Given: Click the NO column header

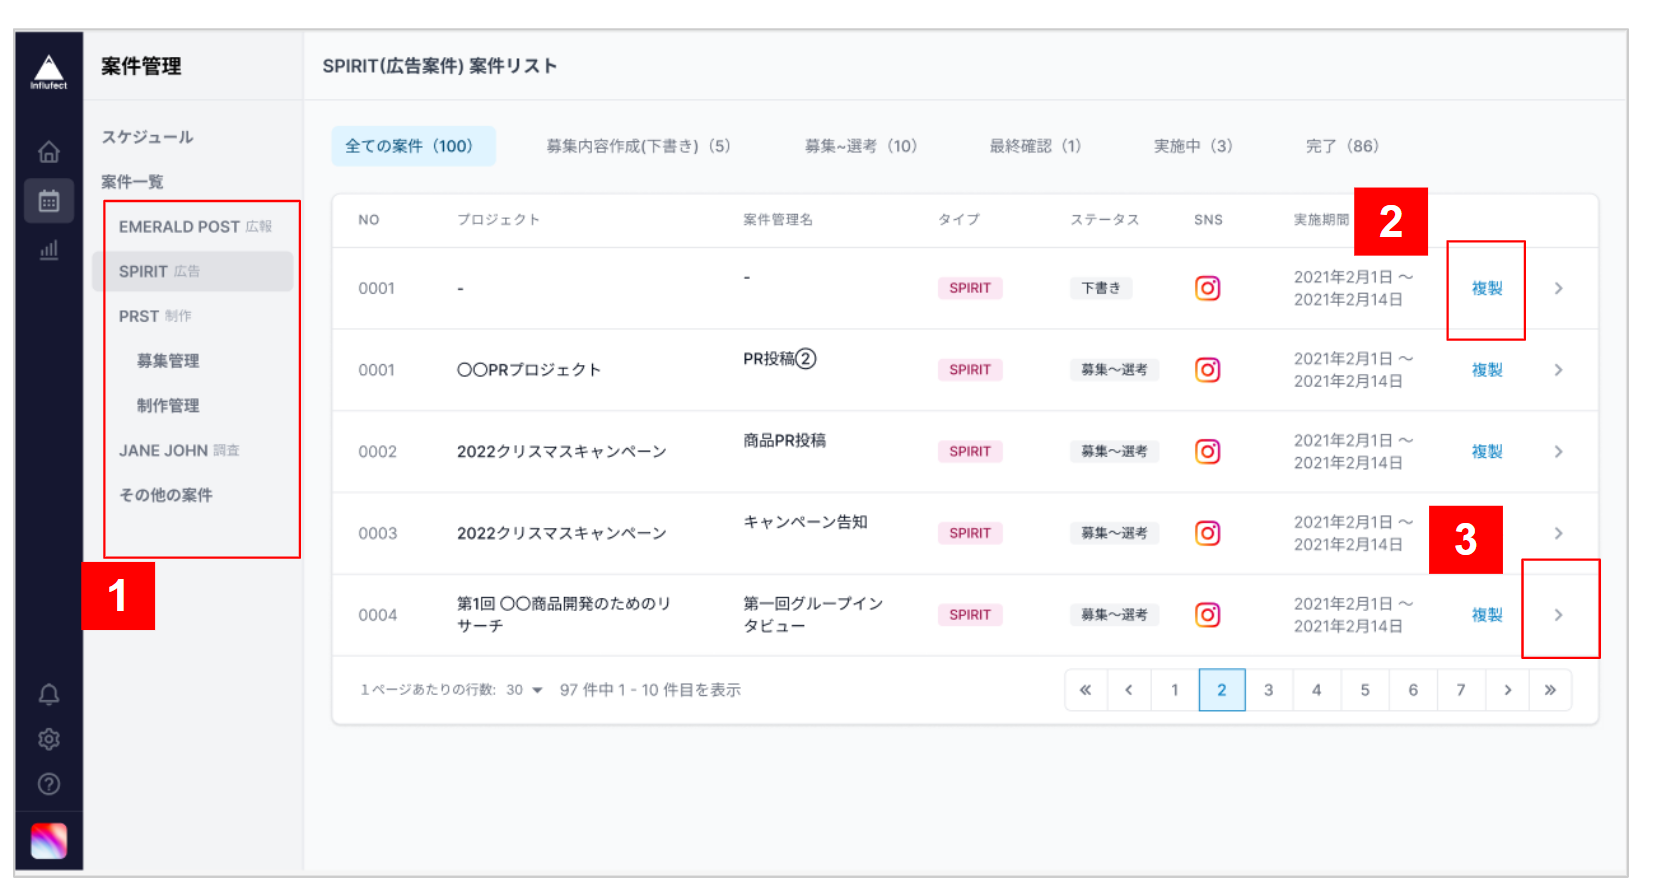Looking at the screenshot, I should (369, 220).
